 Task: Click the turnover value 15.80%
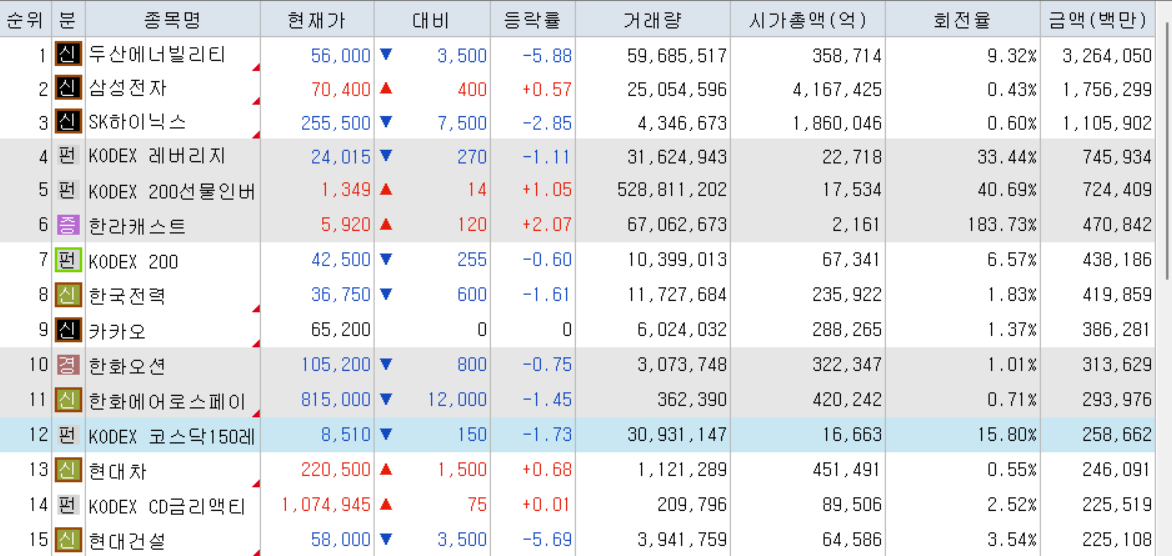click(1005, 436)
